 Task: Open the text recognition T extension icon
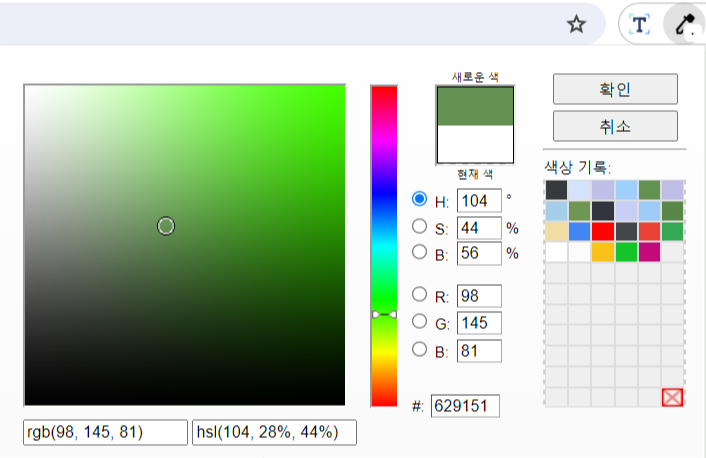[x=639, y=24]
